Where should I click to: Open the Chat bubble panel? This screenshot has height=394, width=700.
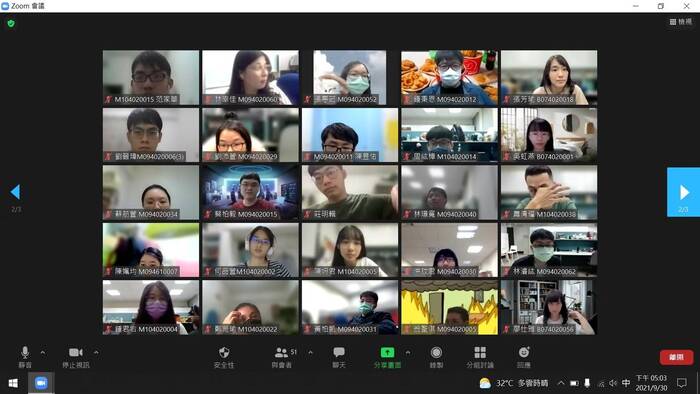tap(339, 357)
